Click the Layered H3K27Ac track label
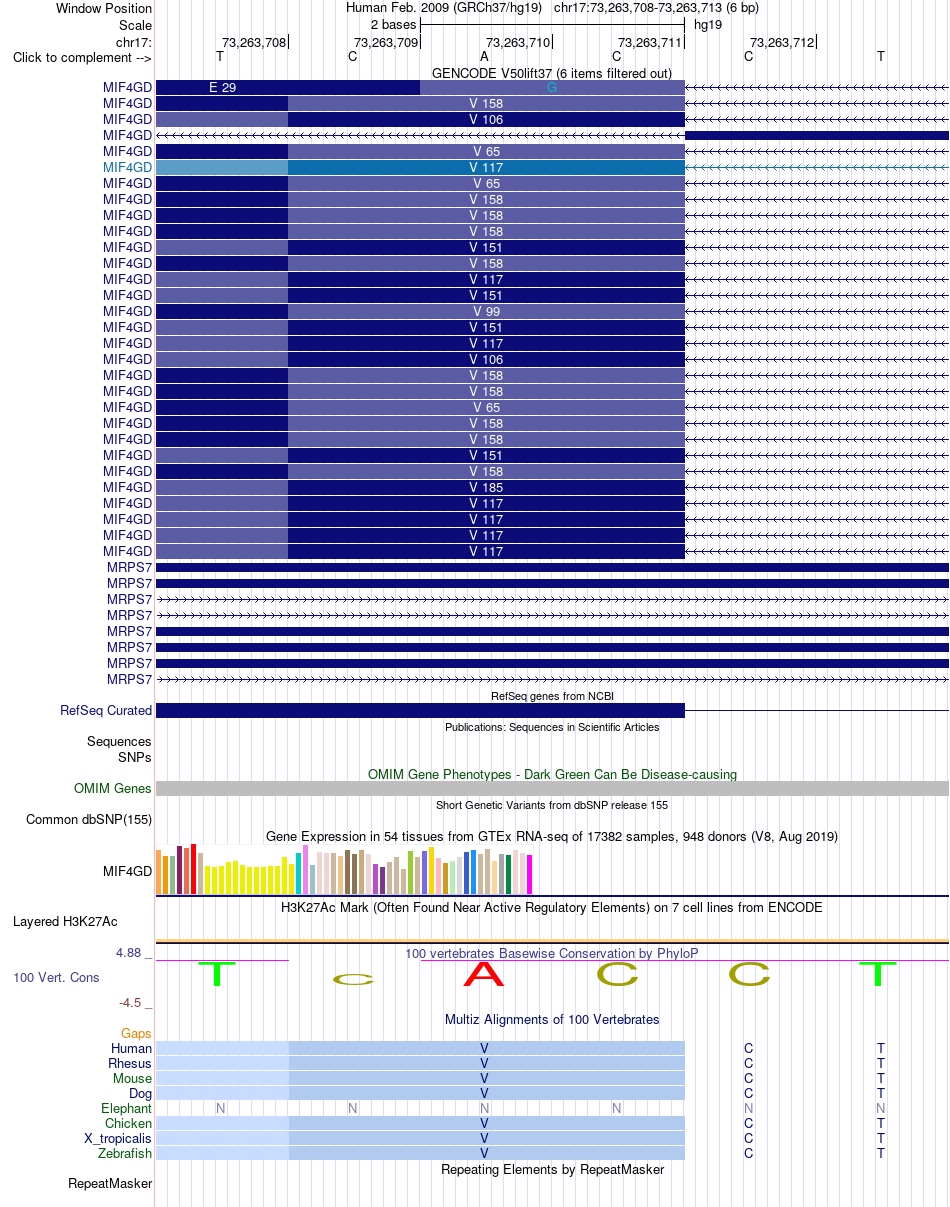 click(x=65, y=920)
